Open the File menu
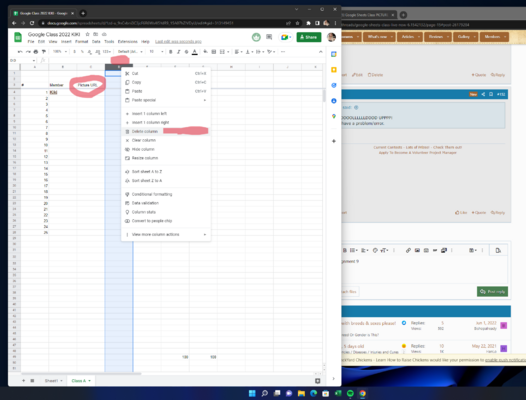 click(31, 42)
